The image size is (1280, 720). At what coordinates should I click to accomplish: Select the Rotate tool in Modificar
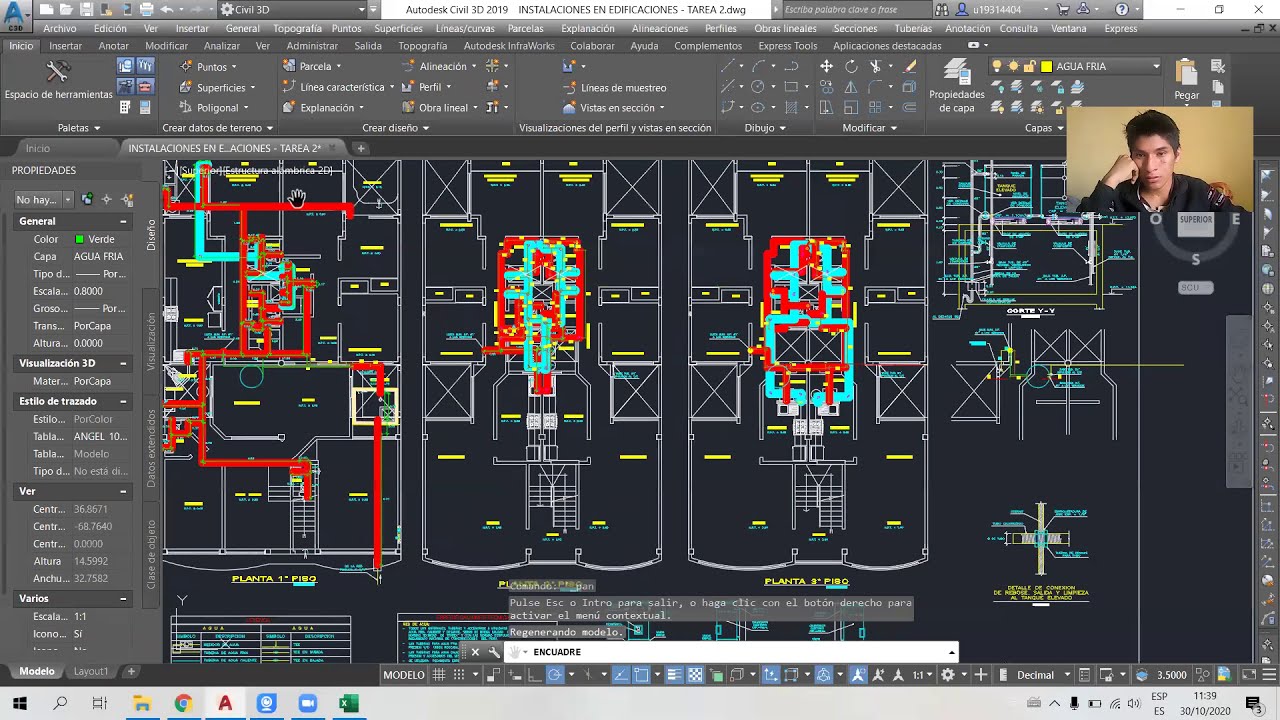(x=851, y=66)
